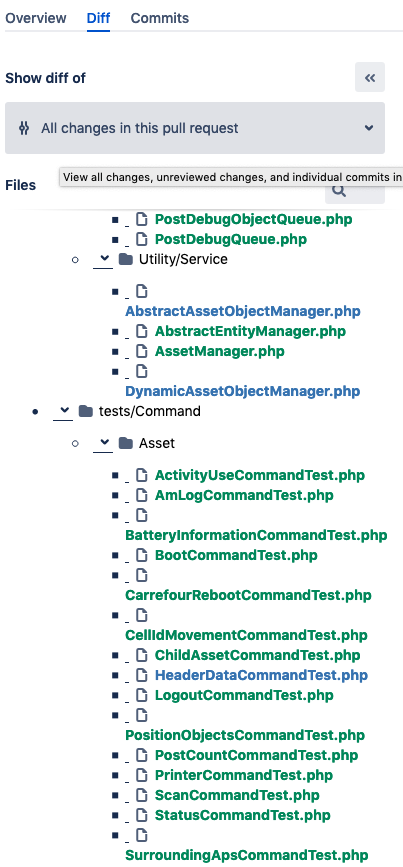Switch to the Overview tab
403x867 pixels.
click(36, 18)
